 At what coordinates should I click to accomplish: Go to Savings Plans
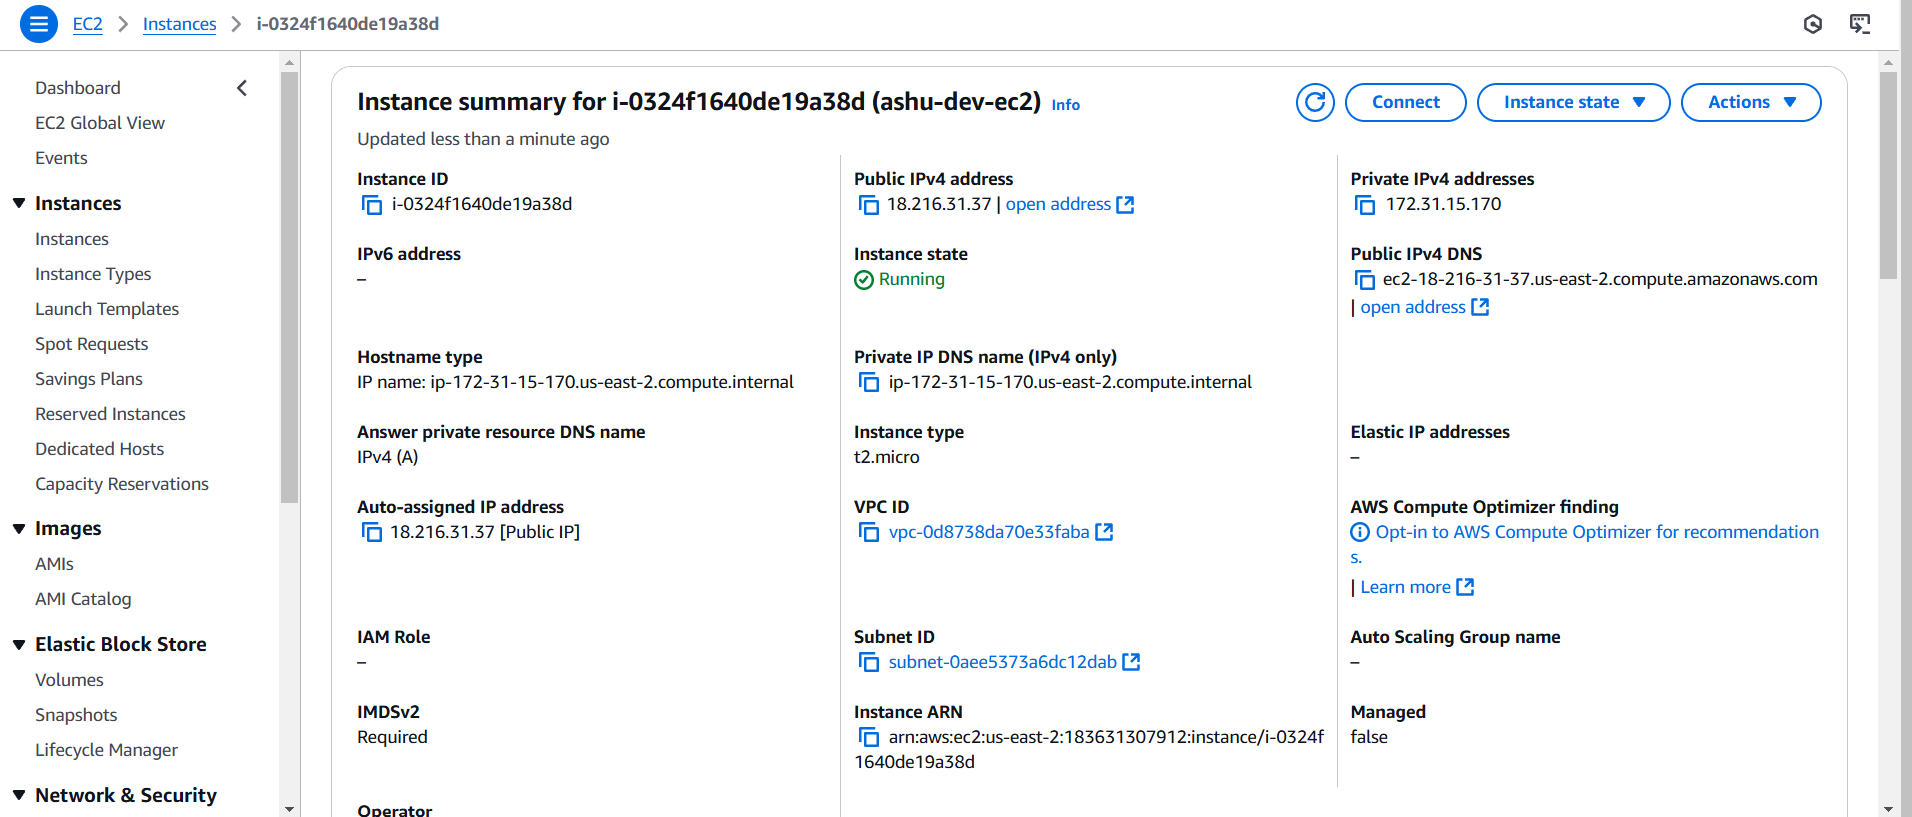89,379
